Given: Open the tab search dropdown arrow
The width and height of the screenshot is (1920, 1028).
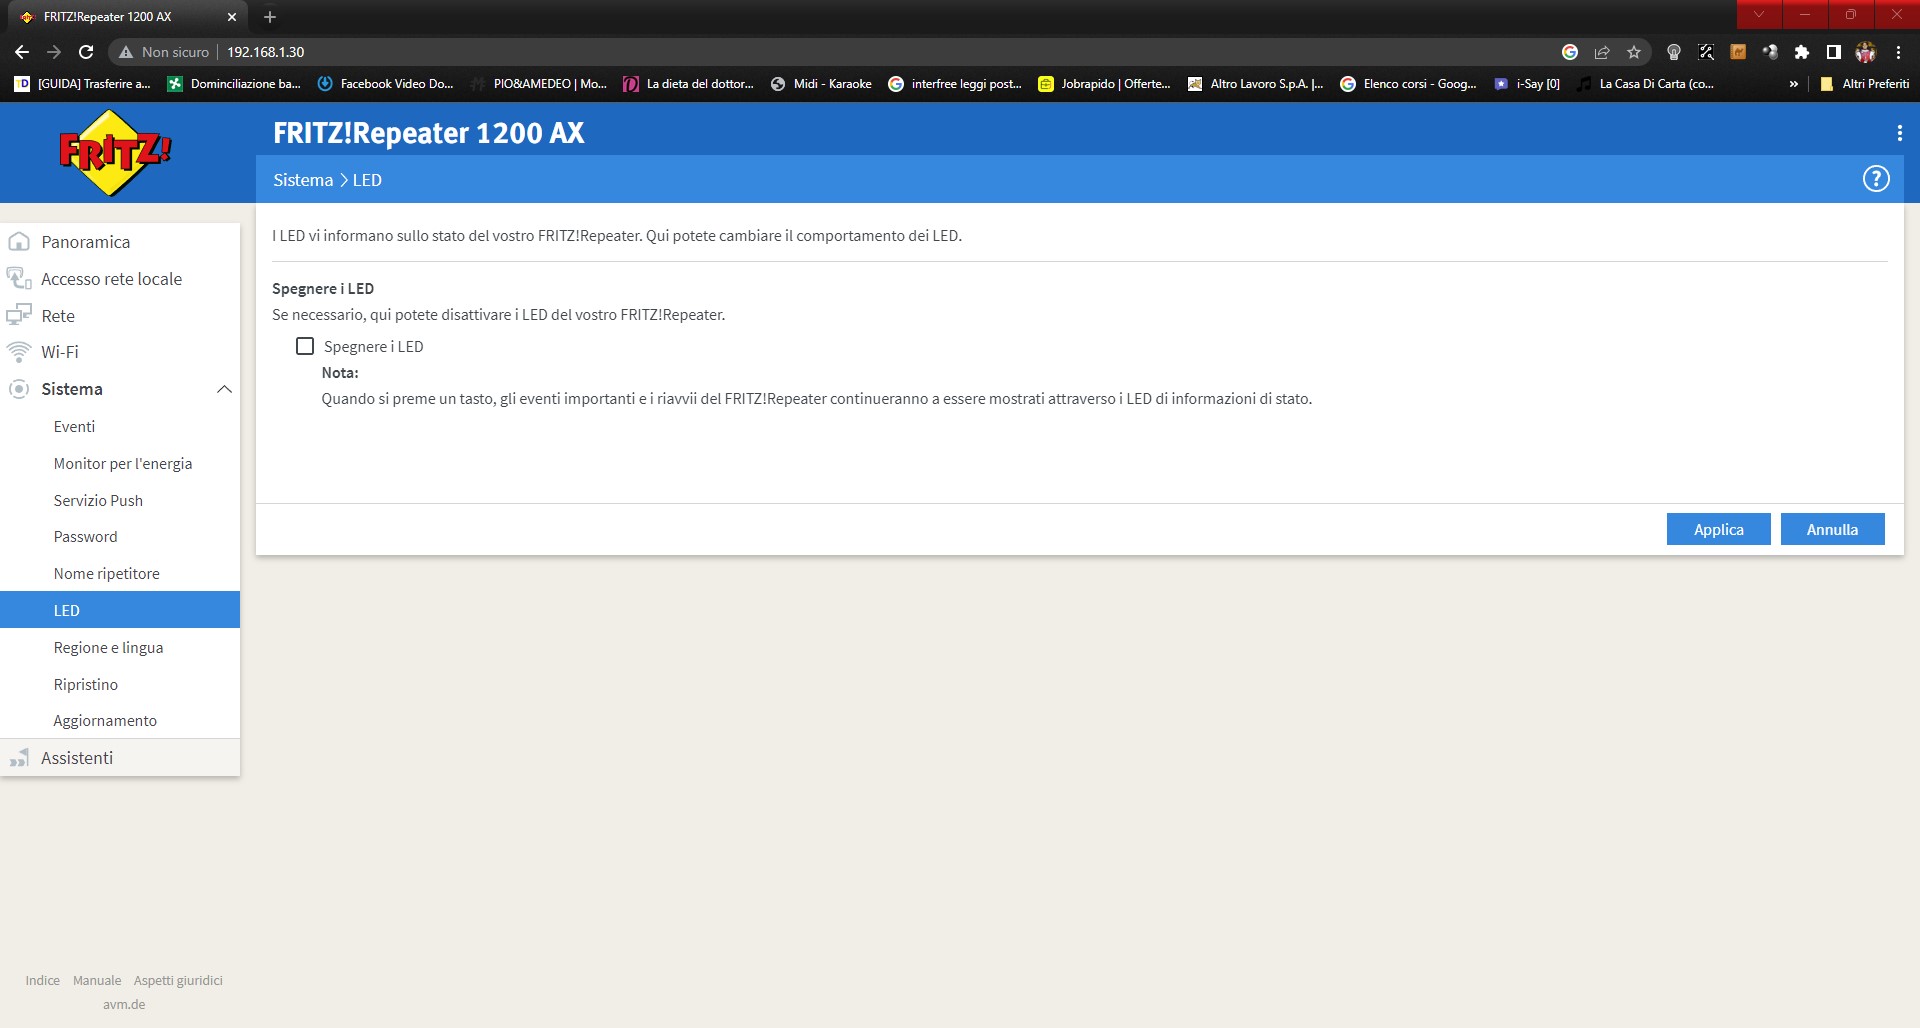Looking at the screenshot, I should [1759, 14].
